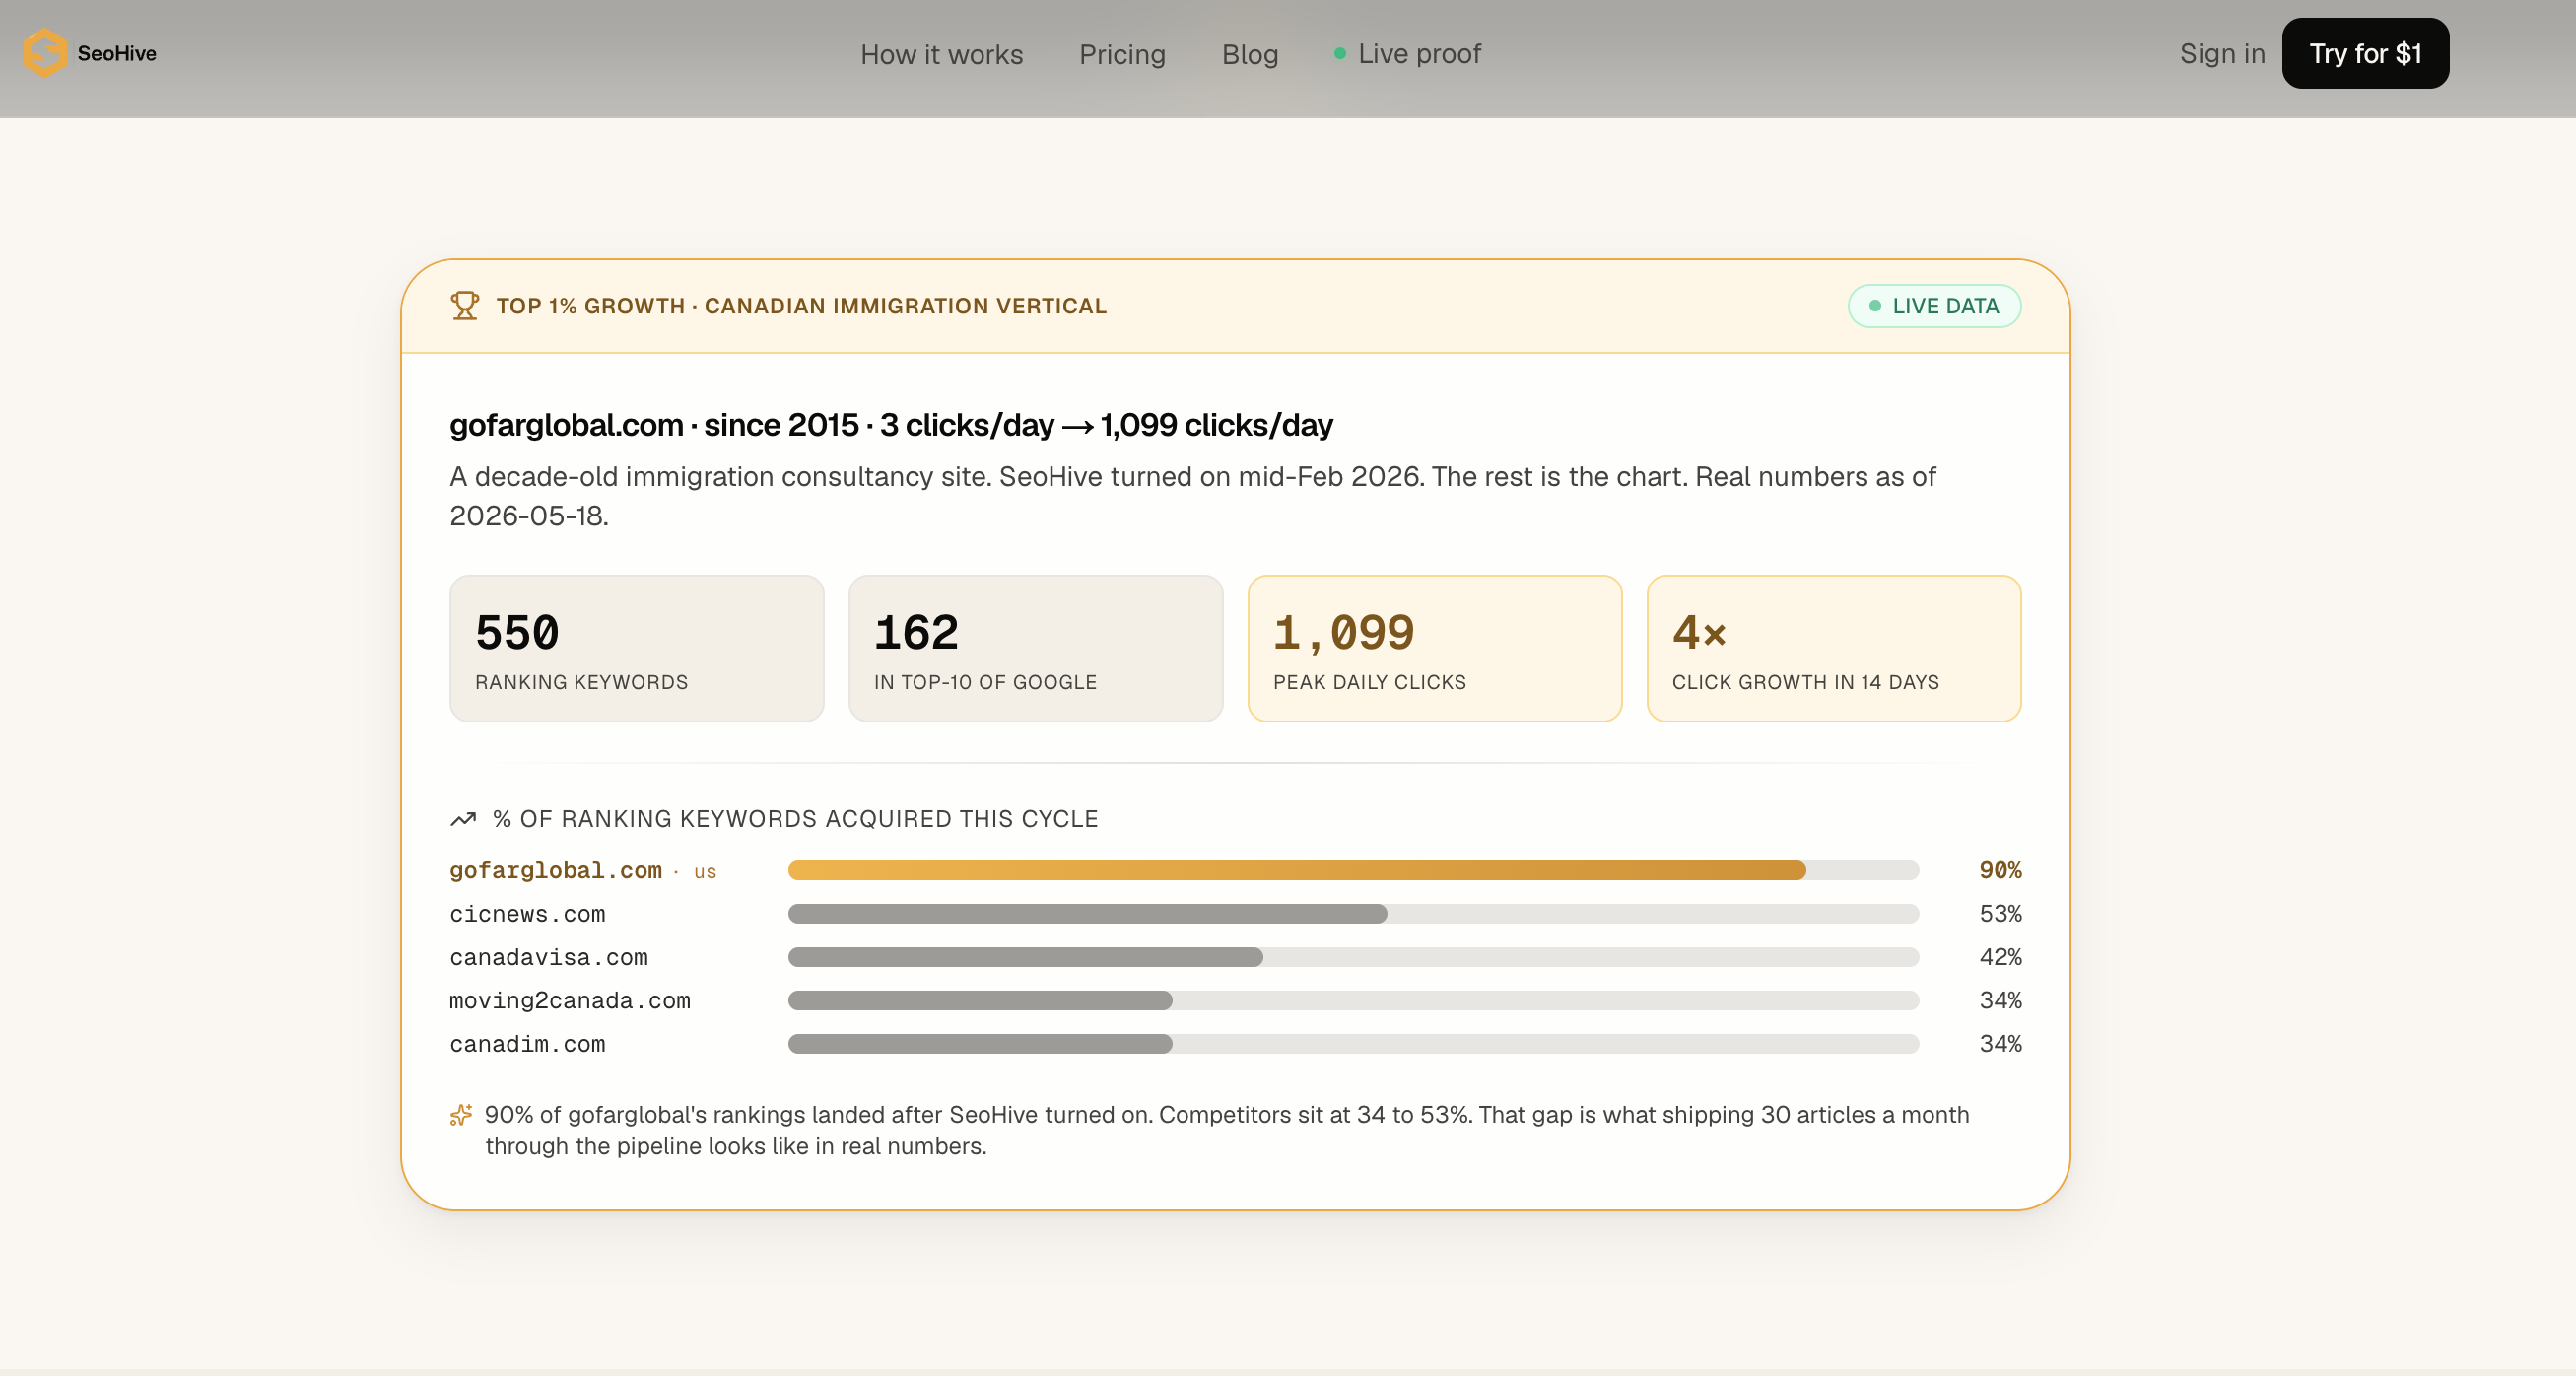Click the moving2canada.com progress bar
The width and height of the screenshot is (2576, 1376).
coord(1353,1000)
